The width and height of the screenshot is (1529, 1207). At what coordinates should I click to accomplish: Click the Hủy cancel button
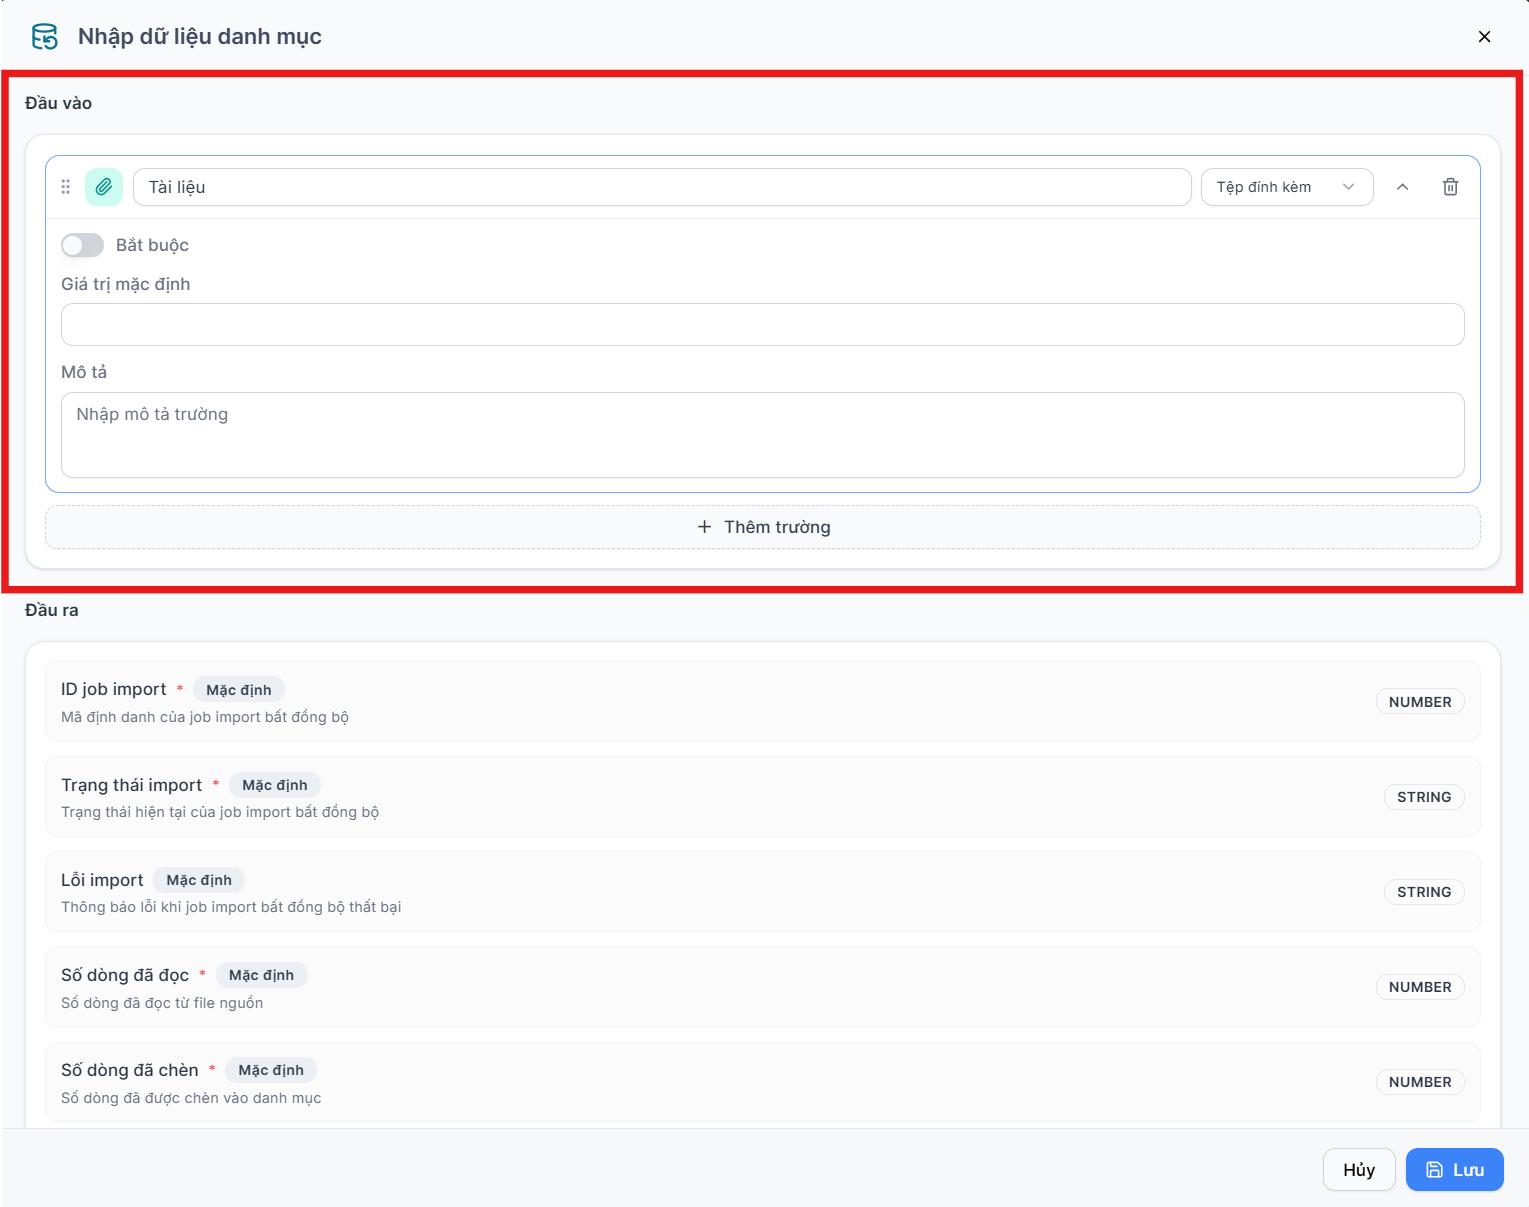click(1358, 1170)
